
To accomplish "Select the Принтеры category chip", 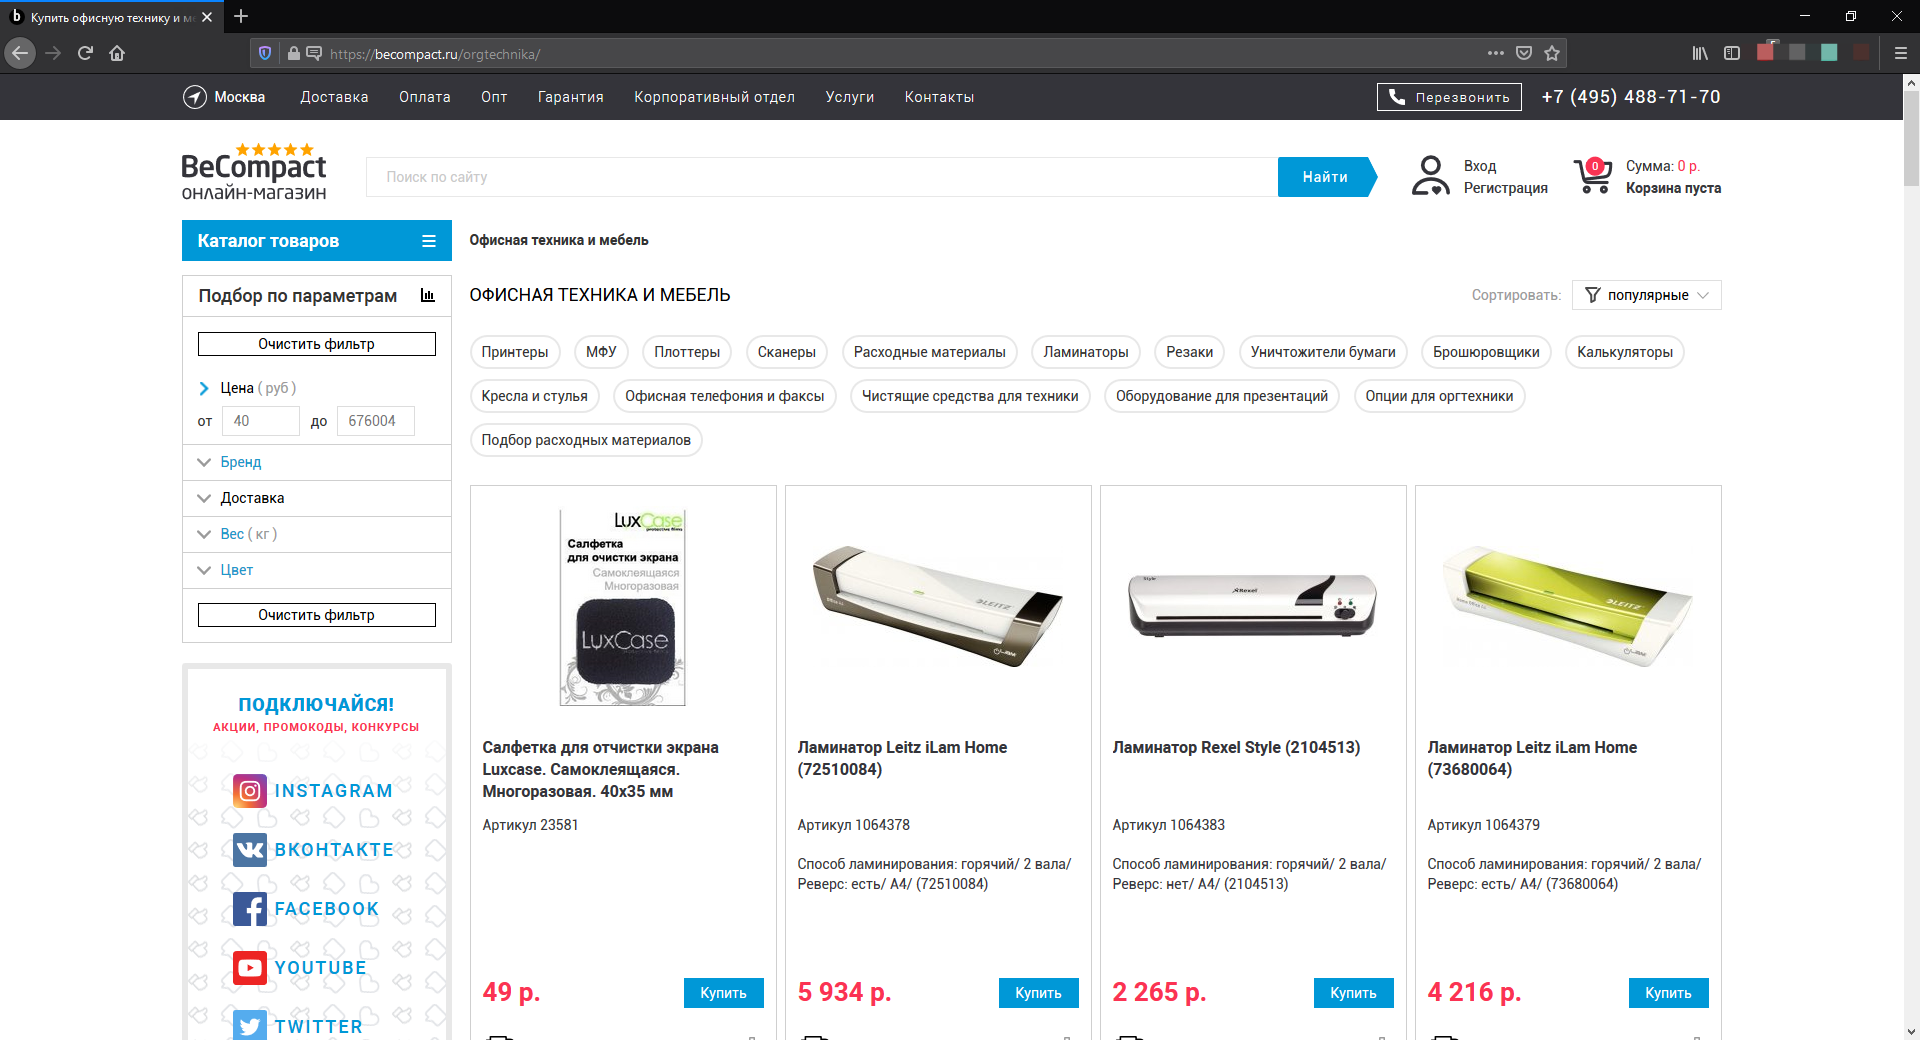I will (515, 352).
